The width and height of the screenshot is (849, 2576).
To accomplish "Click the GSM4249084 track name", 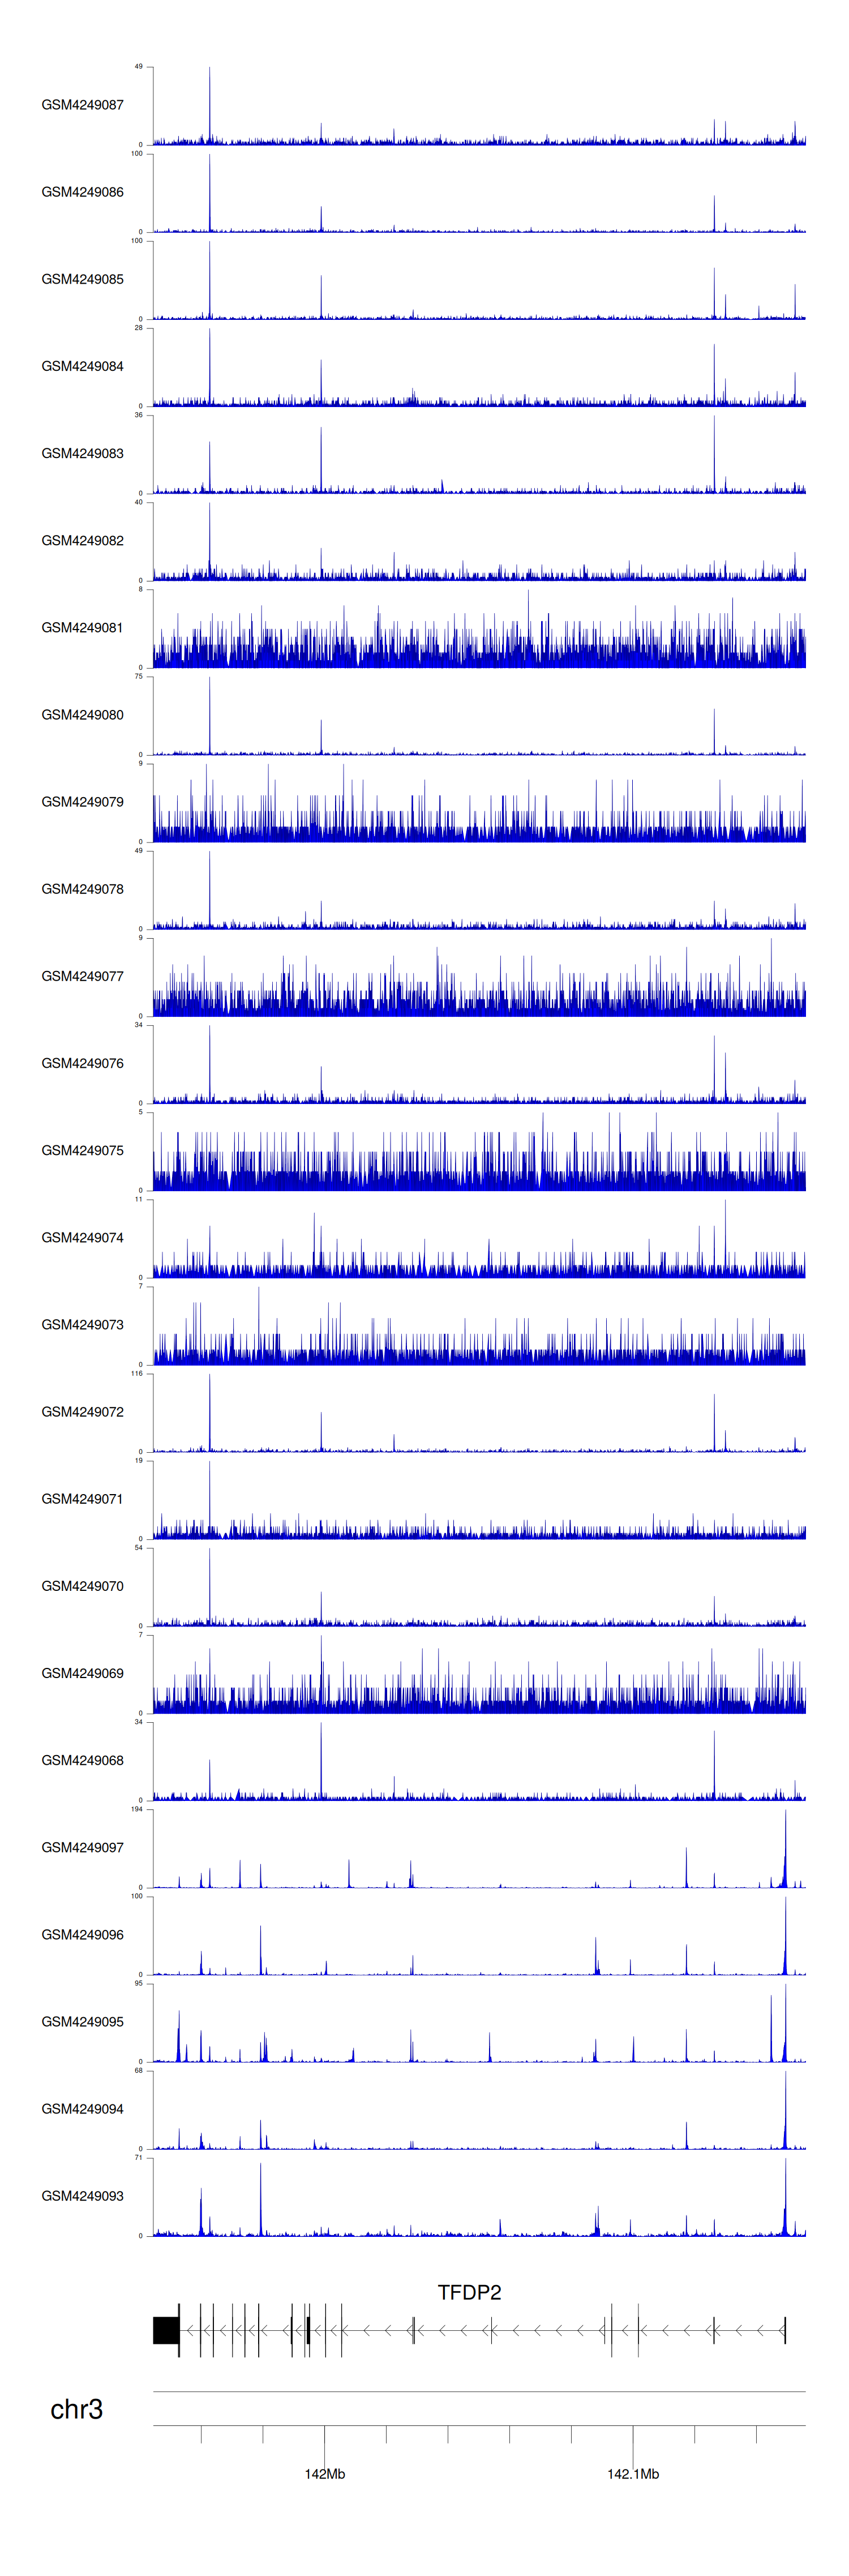I will (x=82, y=366).
